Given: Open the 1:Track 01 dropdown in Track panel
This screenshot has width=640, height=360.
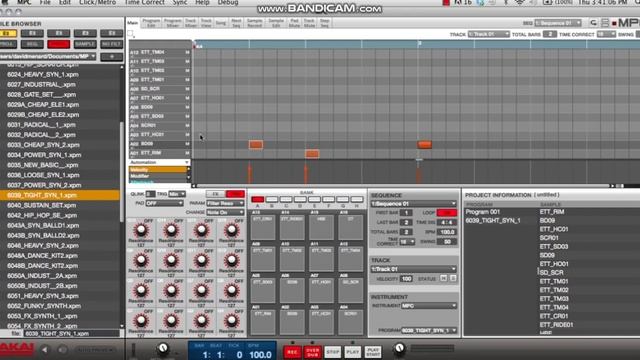Looking at the screenshot, I should (413, 269).
